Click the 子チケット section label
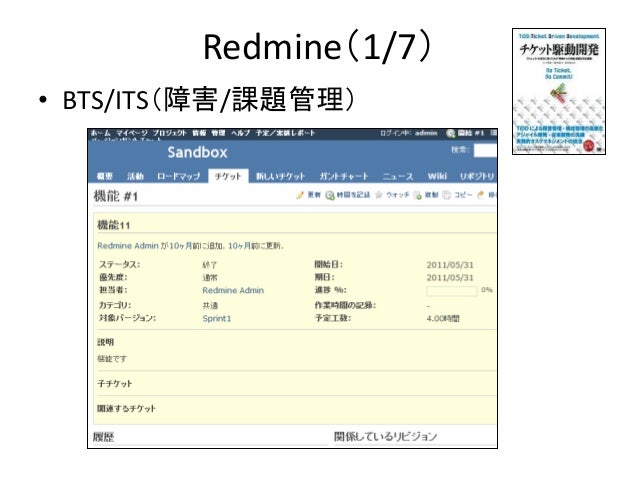The width and height of the screenshot is (638, 479). click(x=115, y=384)
